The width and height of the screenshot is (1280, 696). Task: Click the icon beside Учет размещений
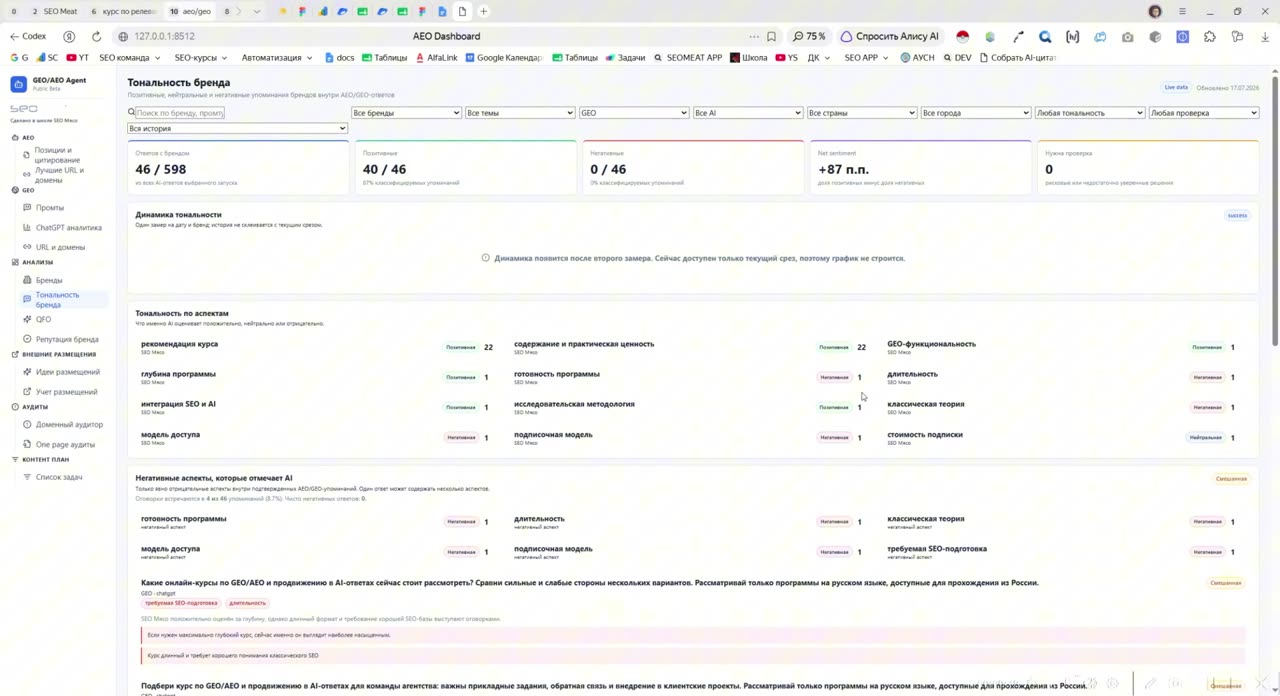[27, 392]
